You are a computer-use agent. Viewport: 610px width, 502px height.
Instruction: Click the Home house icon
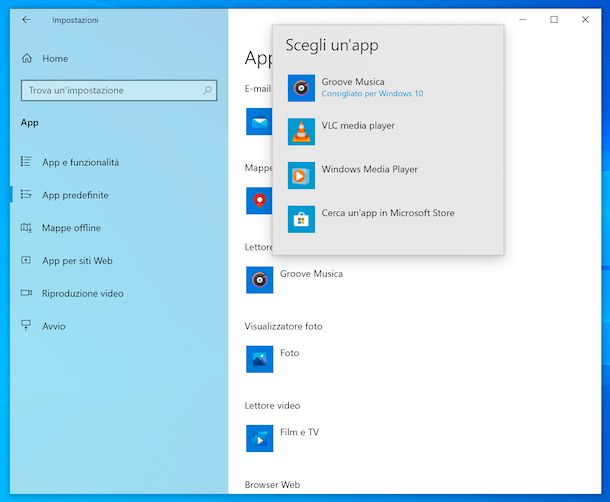click(27, 58)
